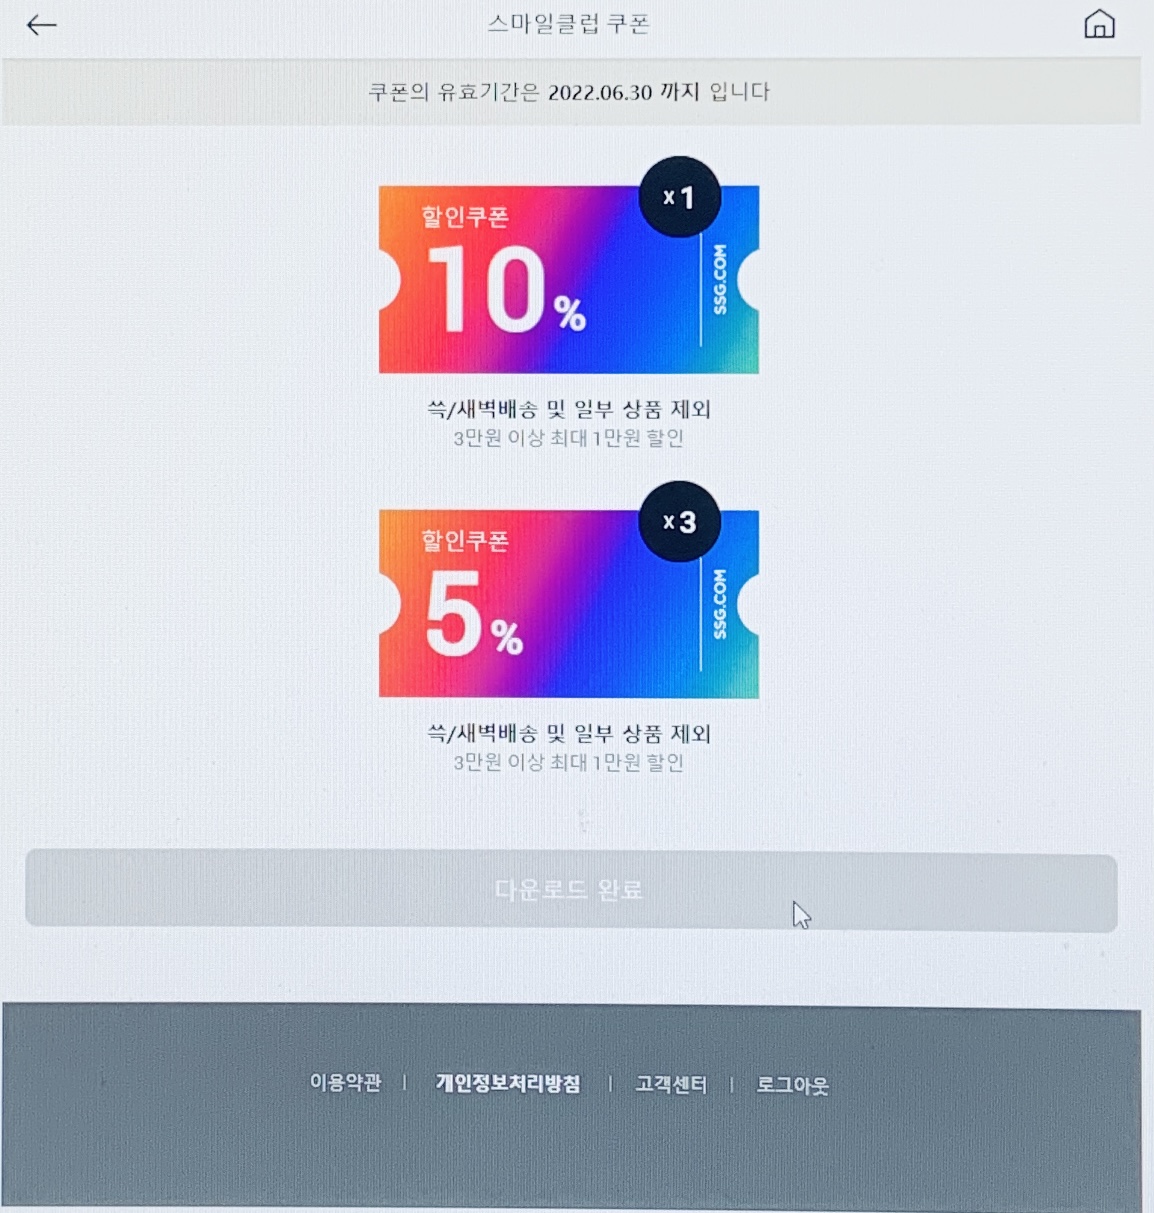Tap the x1 quantity badge
Image resolution: width=1154 pixels, height=1213 pixels.
coord(679,197)
